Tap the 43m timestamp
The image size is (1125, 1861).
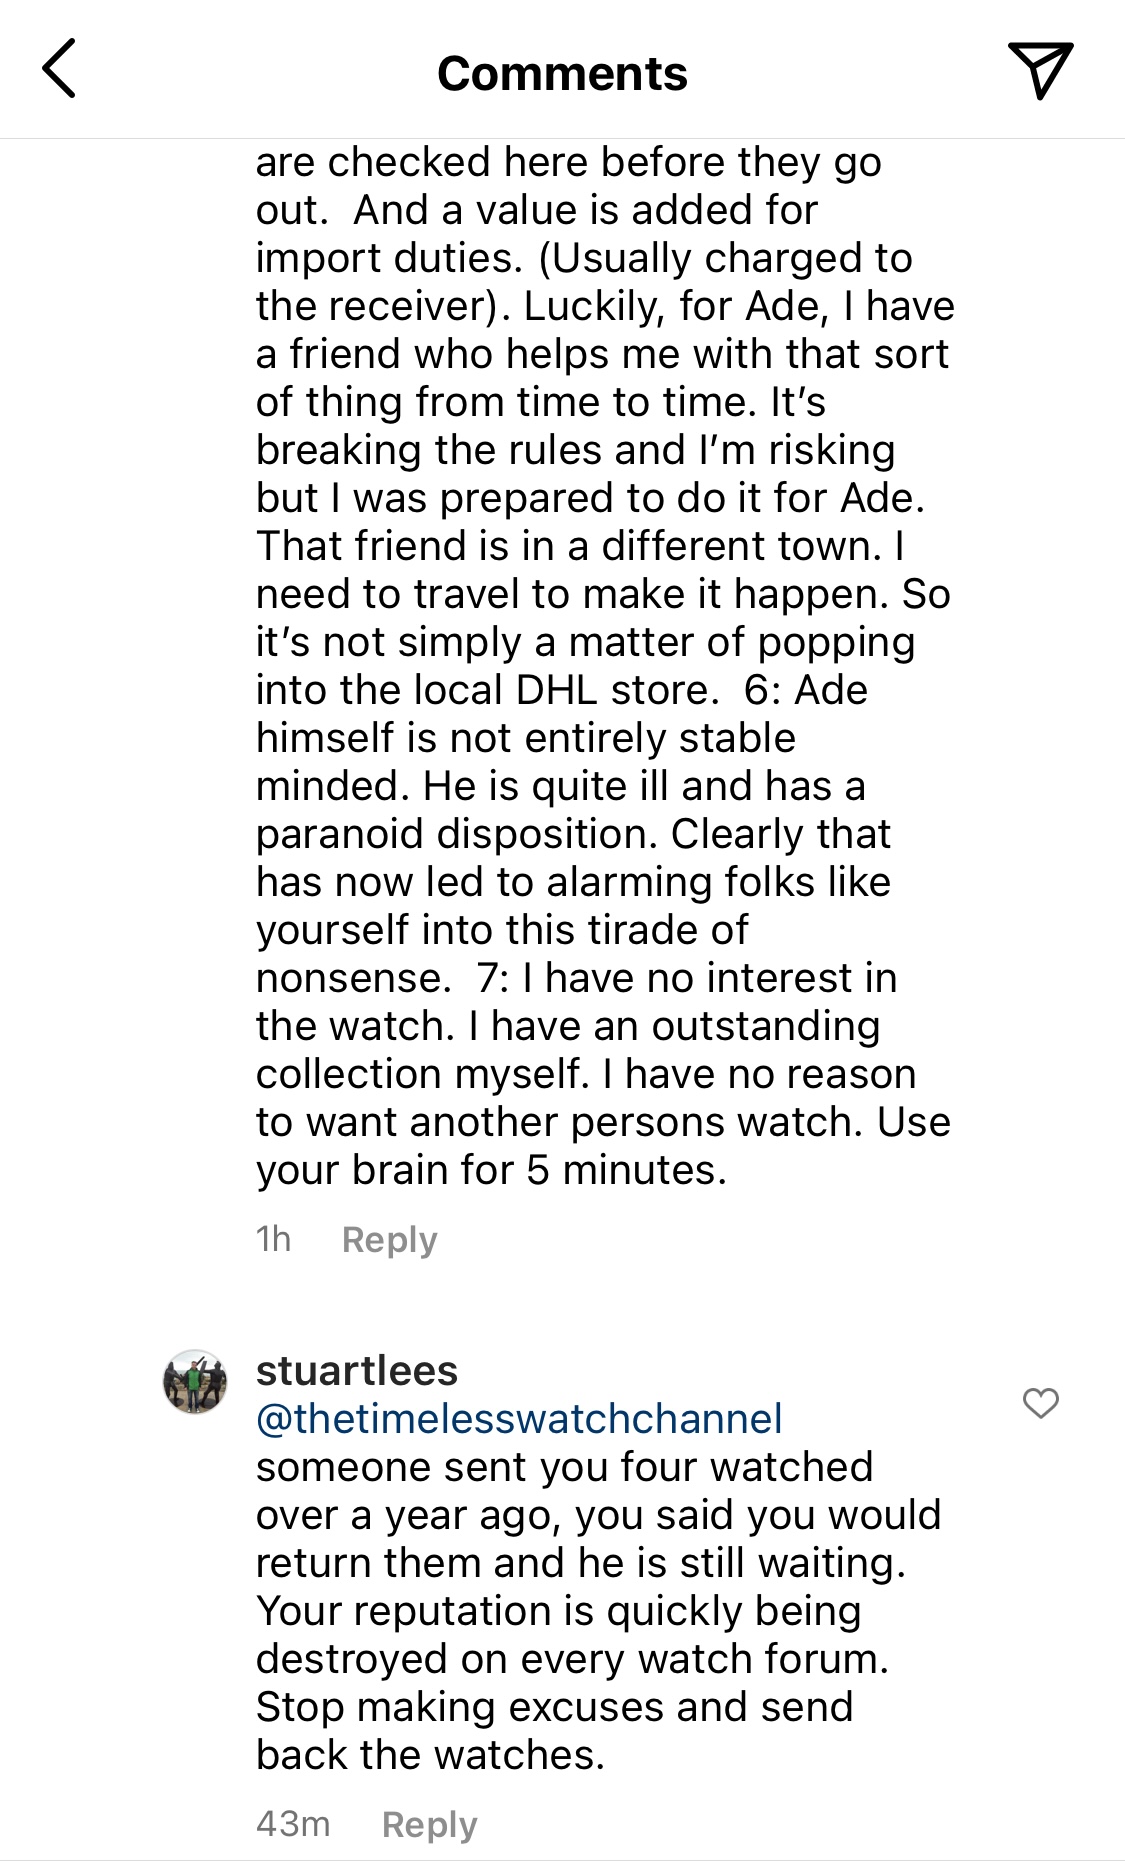[293, 1825]
